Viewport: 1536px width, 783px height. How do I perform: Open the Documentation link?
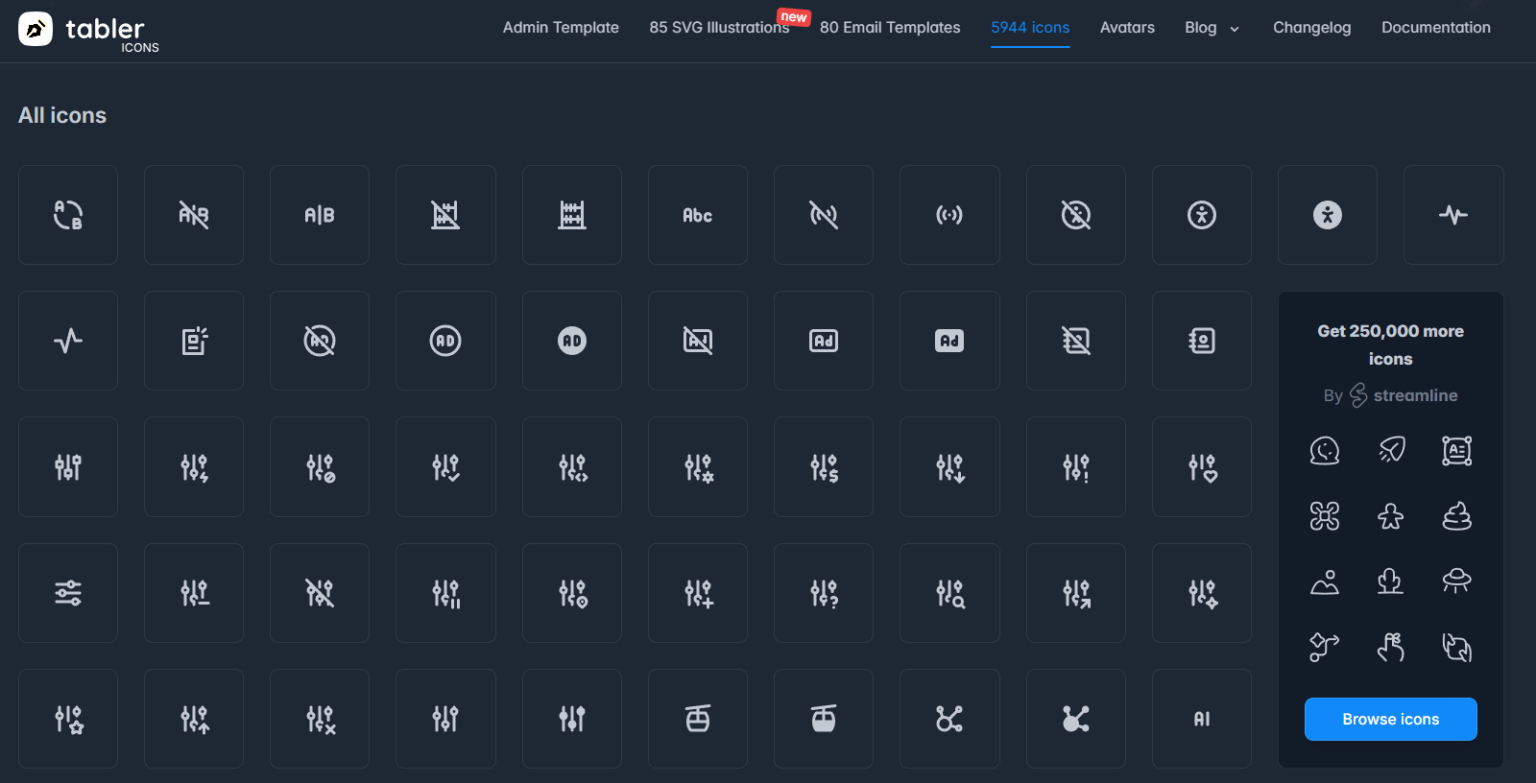coord(1436,28)
